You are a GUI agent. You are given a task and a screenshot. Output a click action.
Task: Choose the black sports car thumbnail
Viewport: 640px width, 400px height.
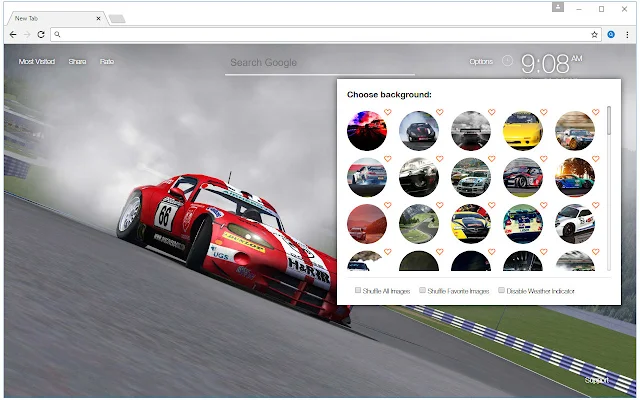coord(419,131)
